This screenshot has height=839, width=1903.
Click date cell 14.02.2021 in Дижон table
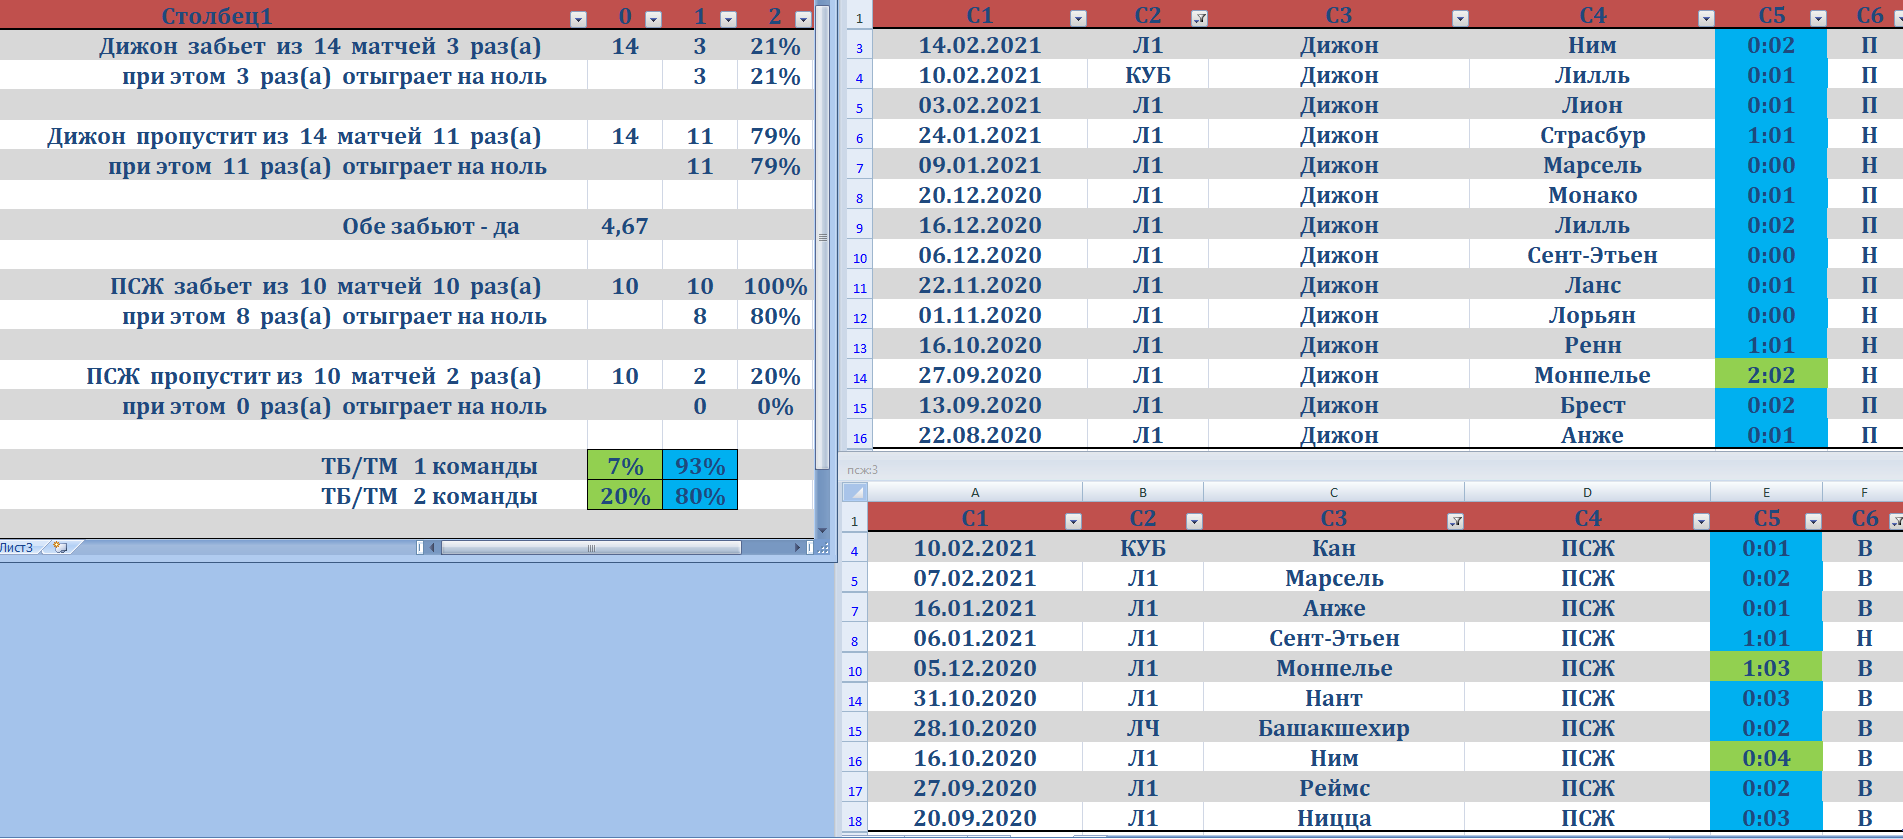(x=980, y=45)
